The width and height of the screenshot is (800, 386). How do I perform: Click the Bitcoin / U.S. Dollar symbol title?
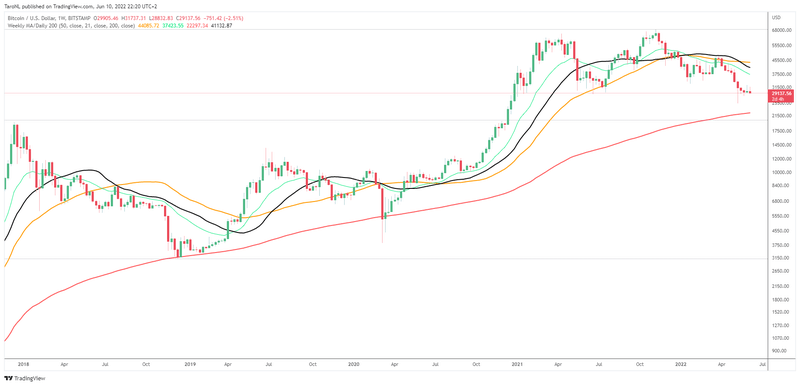[32, 18]
